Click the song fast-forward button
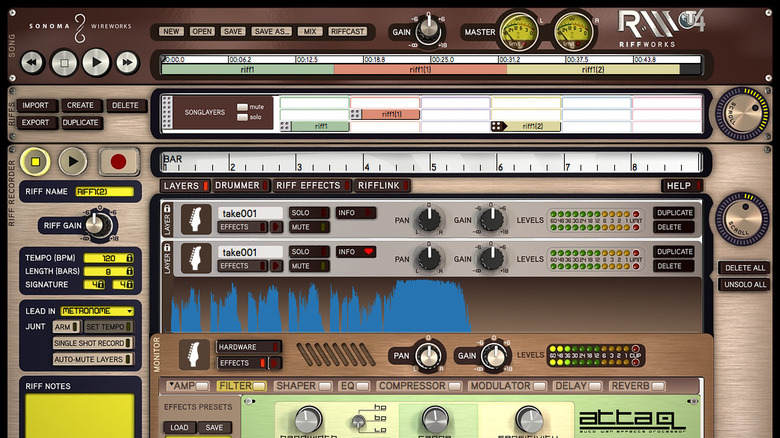Image resolution: width=780 pixels, height=438 pixels. (x=127, y=63)
